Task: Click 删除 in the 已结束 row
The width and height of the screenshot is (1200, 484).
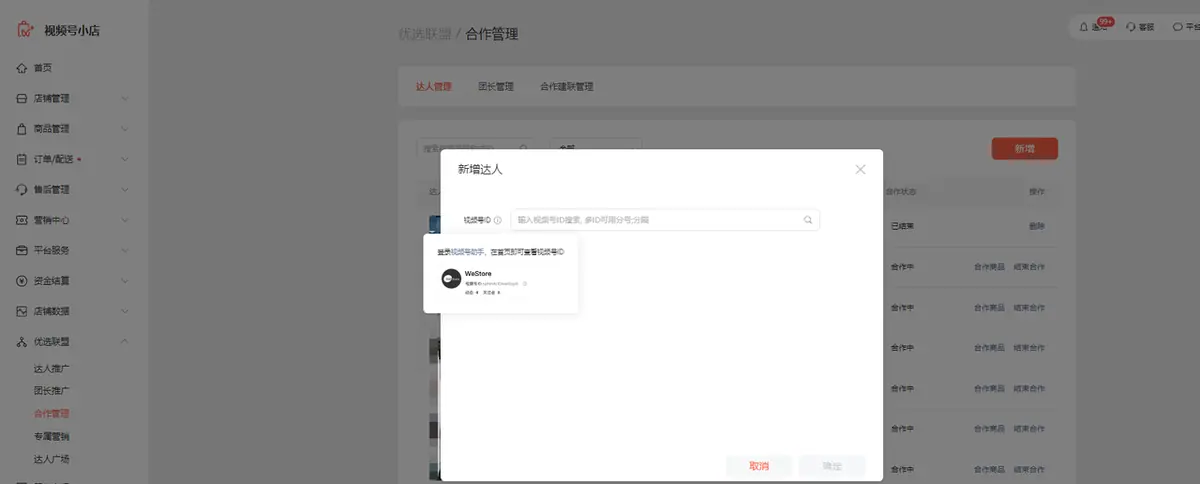Action: tap(1037, 226)
